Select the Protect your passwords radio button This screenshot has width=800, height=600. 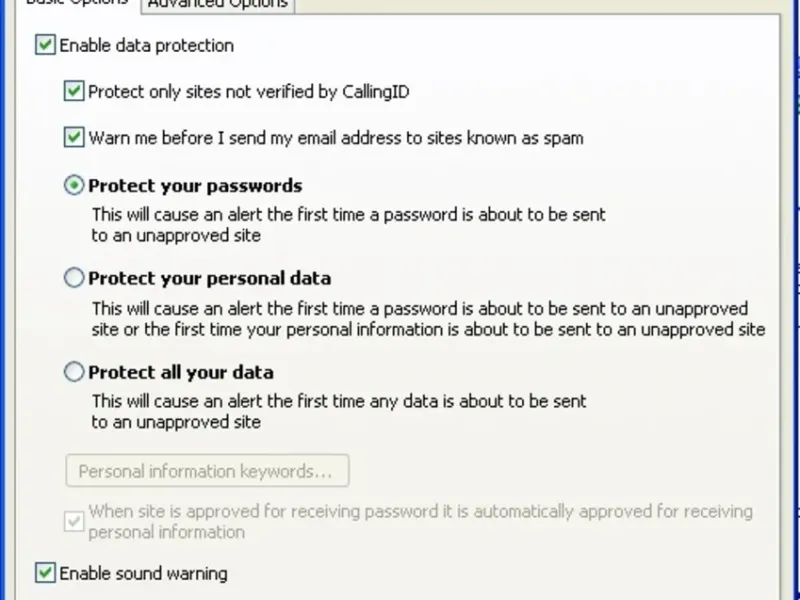click(74, 186)
